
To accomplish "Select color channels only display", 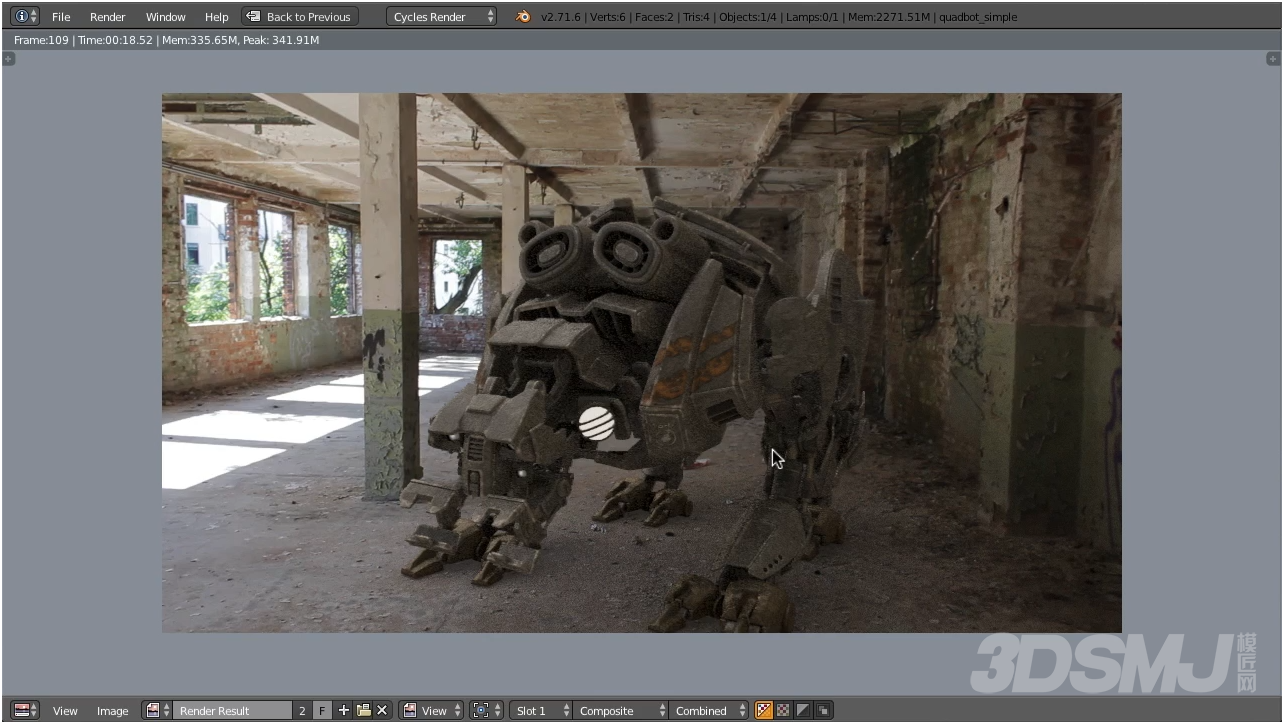I will point(784,710).
